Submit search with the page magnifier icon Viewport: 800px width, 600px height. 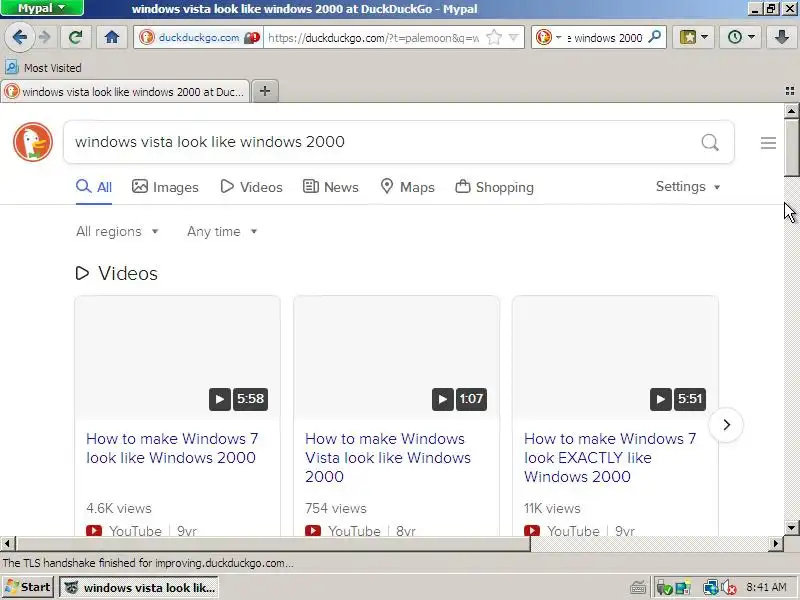click(710, 142)
